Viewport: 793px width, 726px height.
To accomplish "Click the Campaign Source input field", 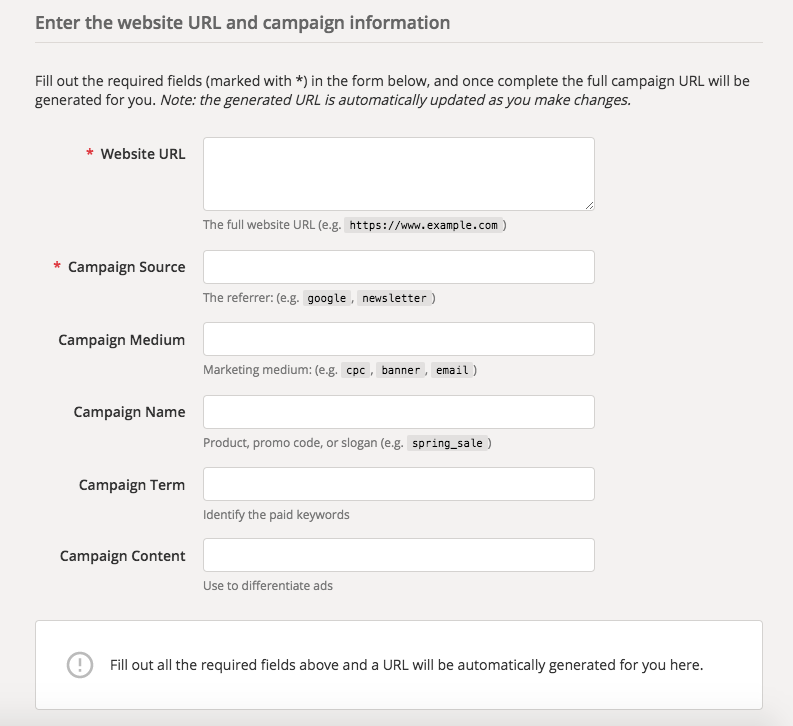I will [x=399, y=267].
